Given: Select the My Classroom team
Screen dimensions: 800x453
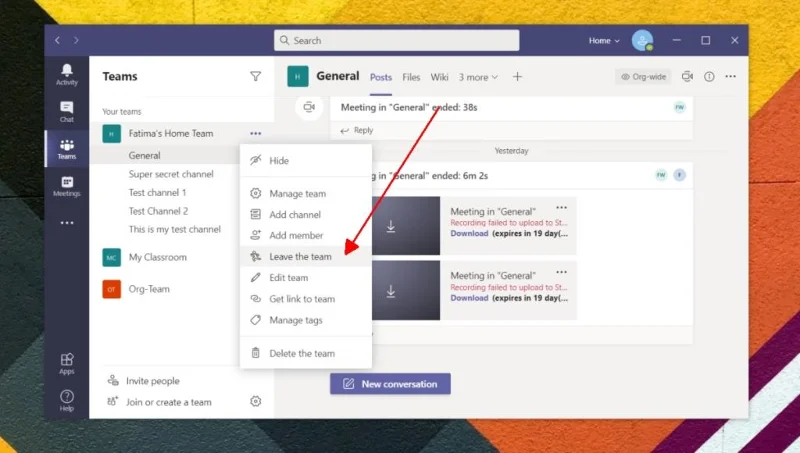Looking at the screenshot, I should [158, 257].
